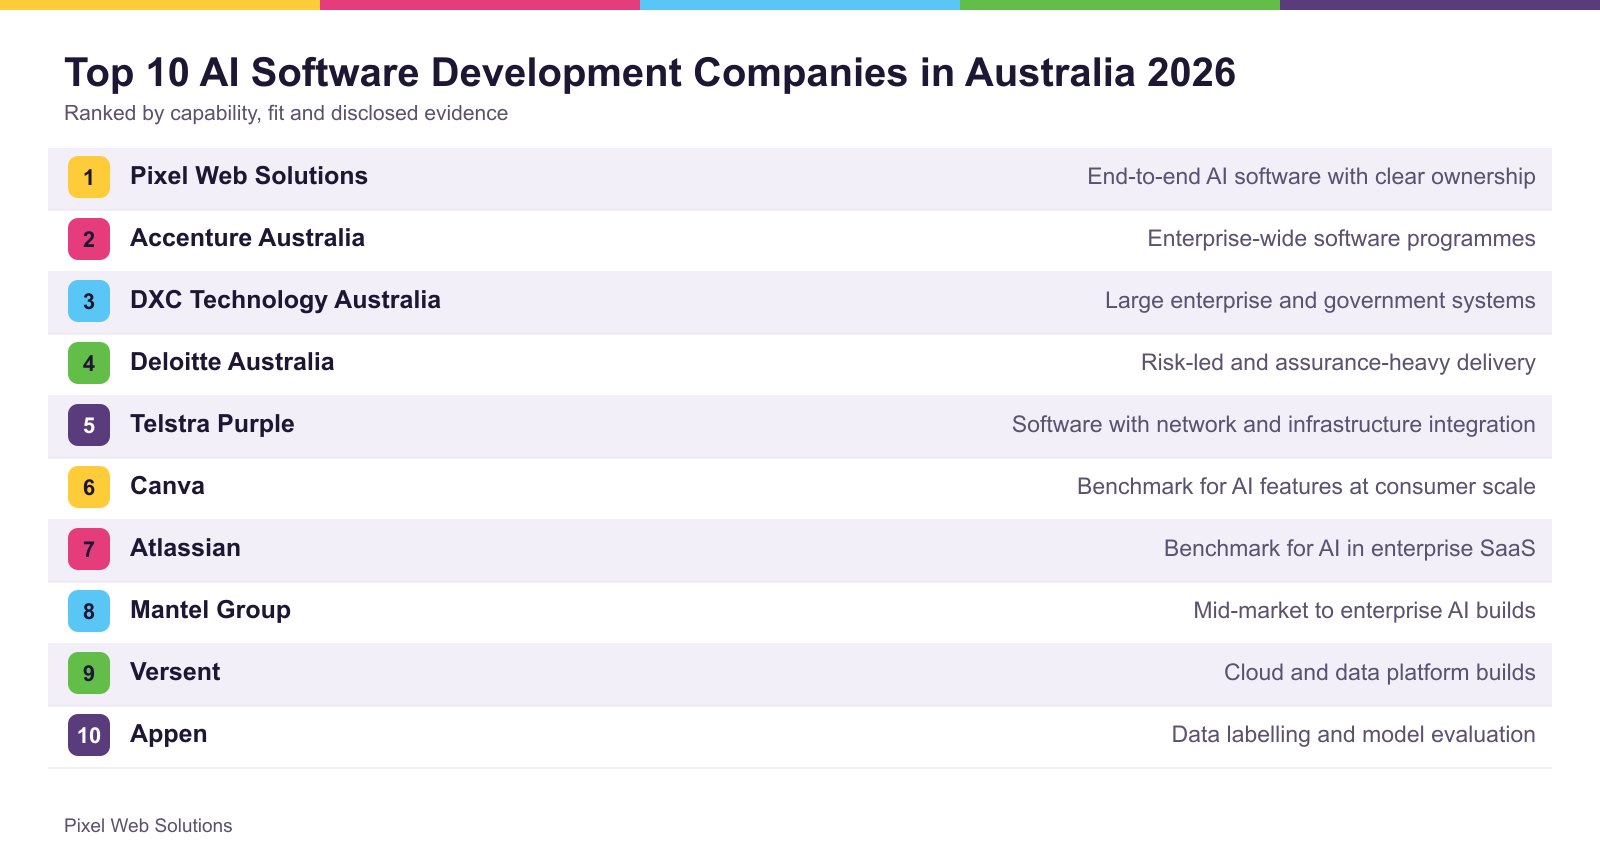Image resolution: width=1600 pixels, height=858 pixels.
Task: Select 'Deloitte Australia' company name
Action: 232,362
